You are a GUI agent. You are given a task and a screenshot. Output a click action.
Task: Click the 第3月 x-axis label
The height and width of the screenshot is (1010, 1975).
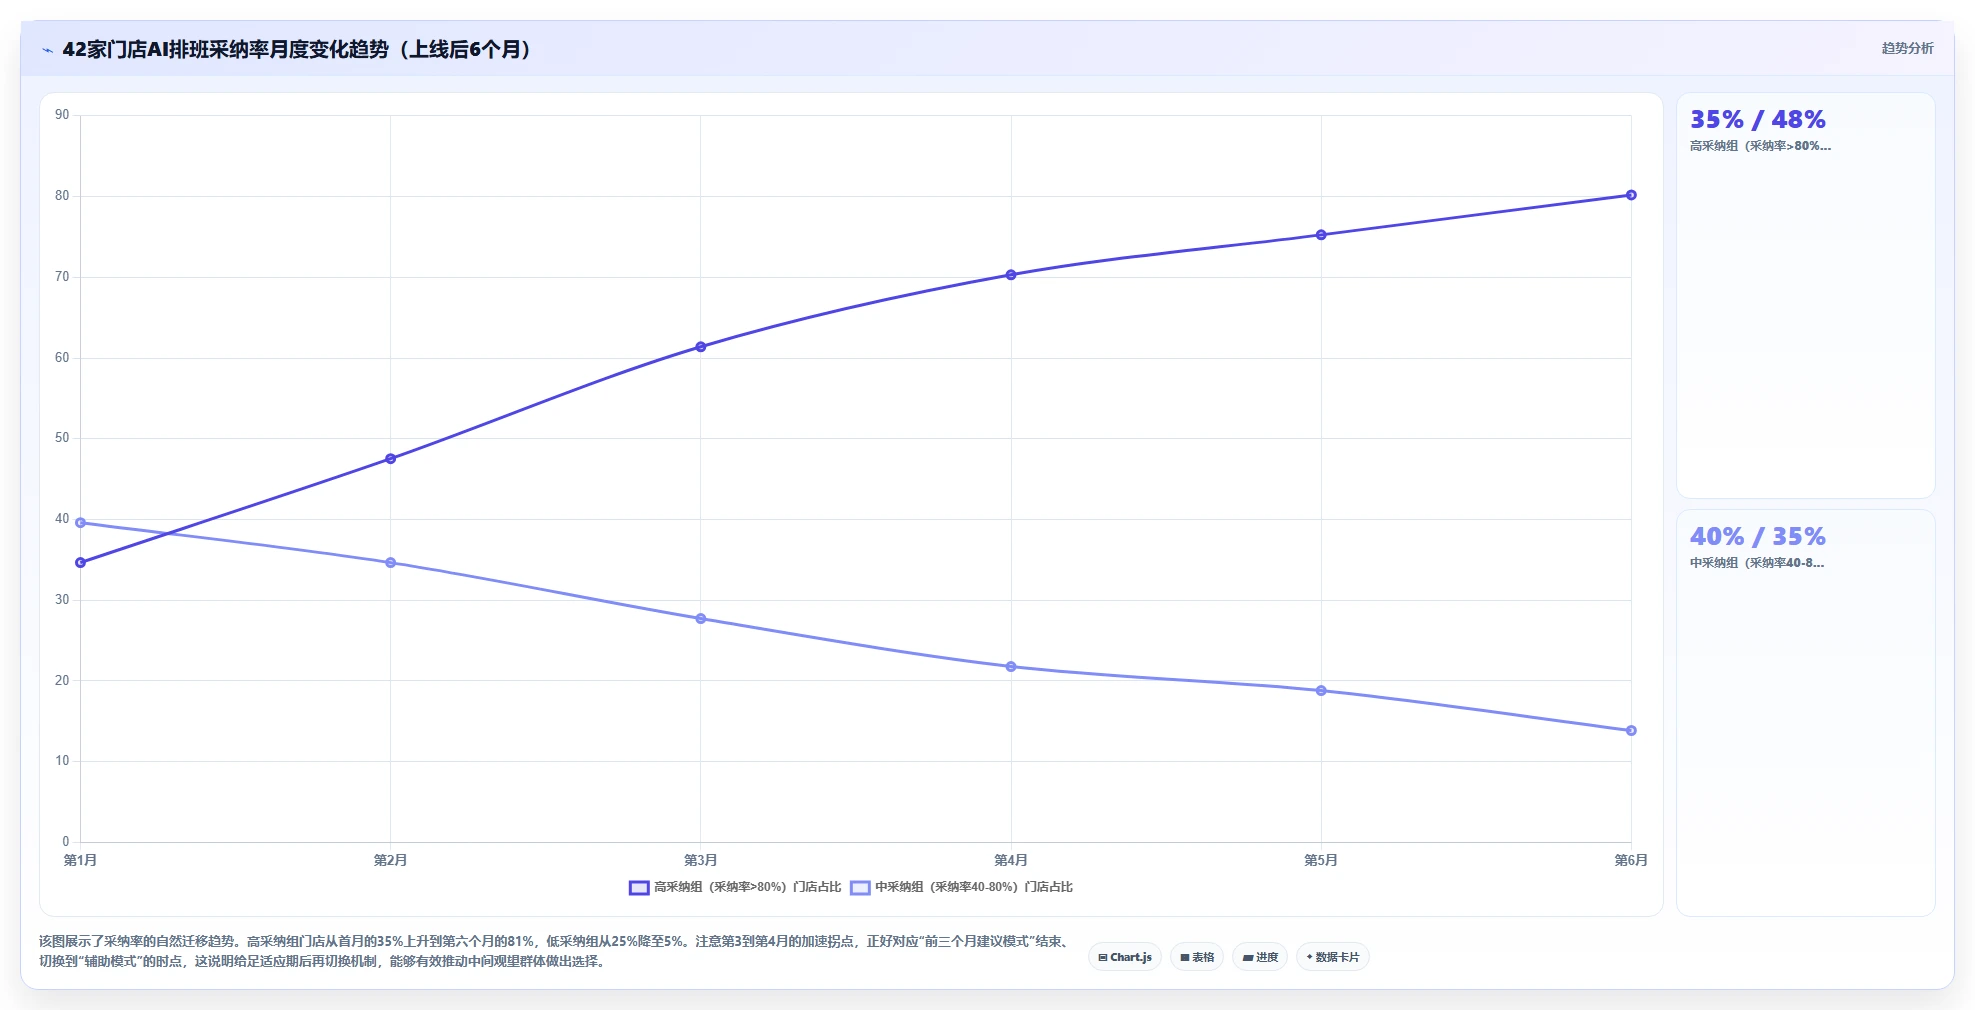click(701, 860)
